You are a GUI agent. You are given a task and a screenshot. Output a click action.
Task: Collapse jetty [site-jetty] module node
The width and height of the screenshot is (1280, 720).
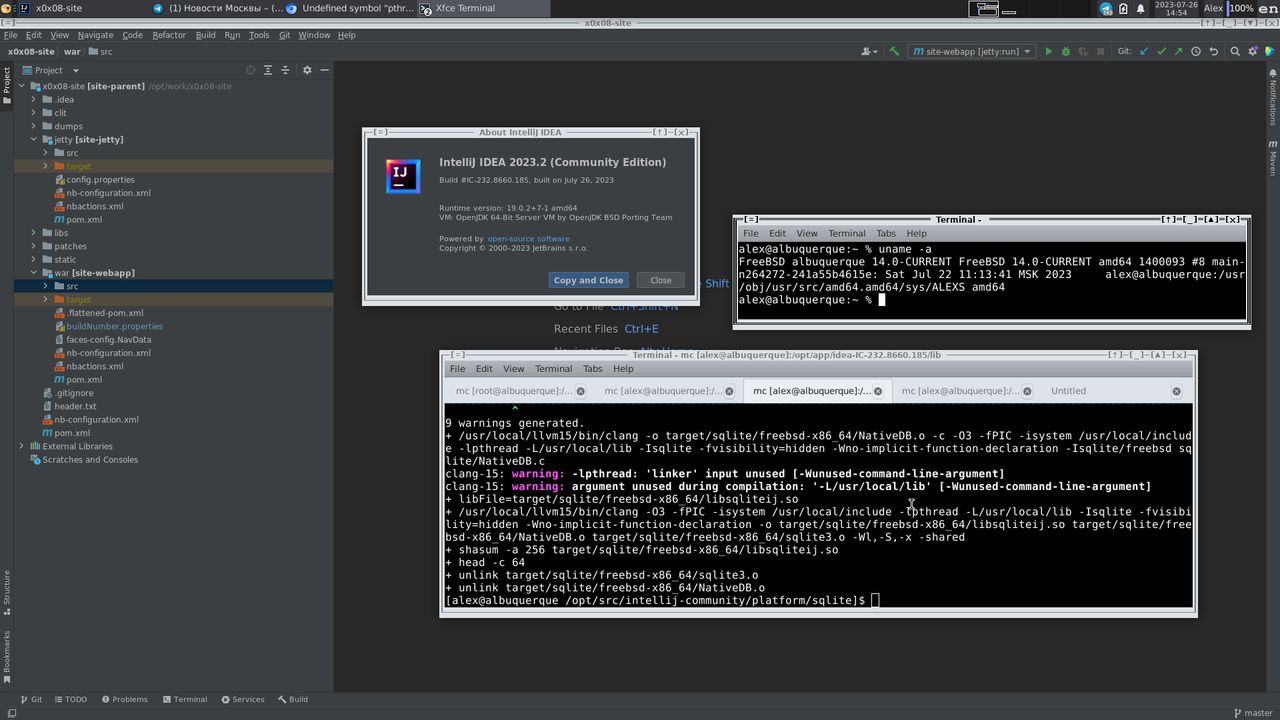34,139
